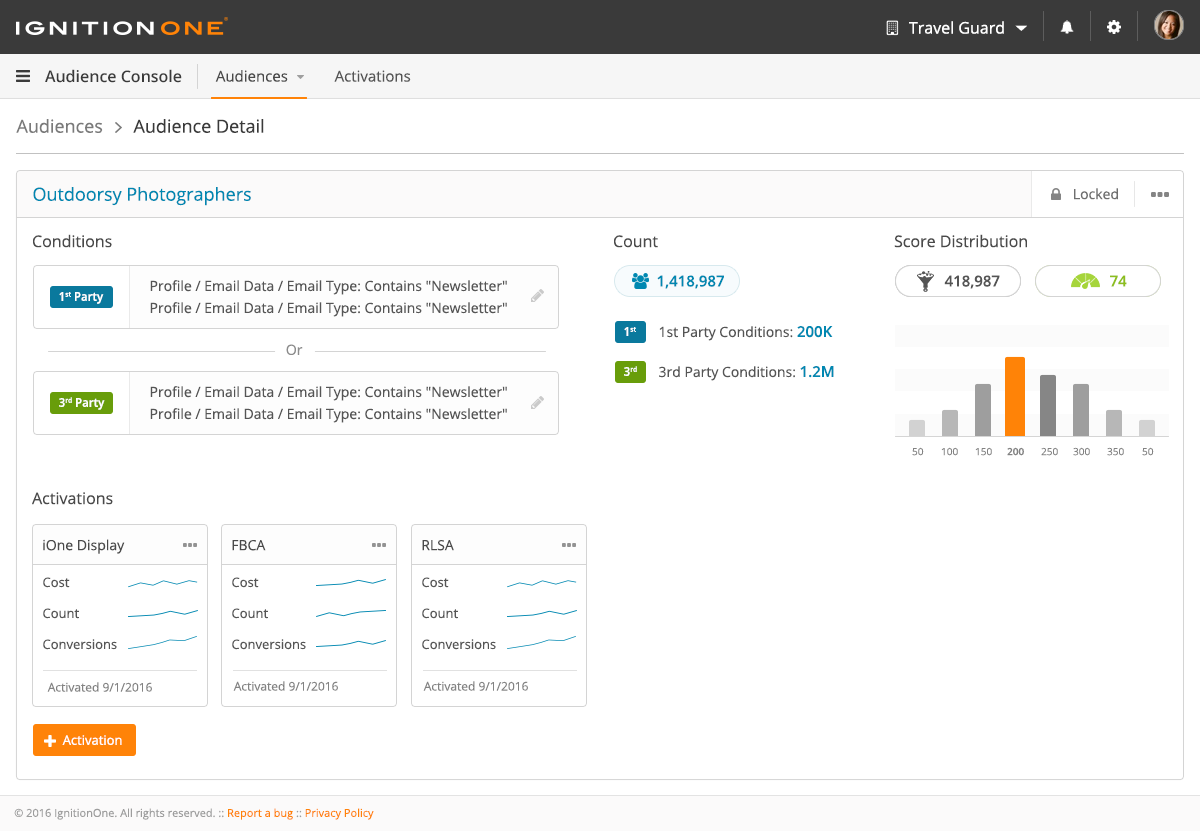Click the notifications bell icon
The width and height of the screenshot is (1200, 831).
[1067, 28]
